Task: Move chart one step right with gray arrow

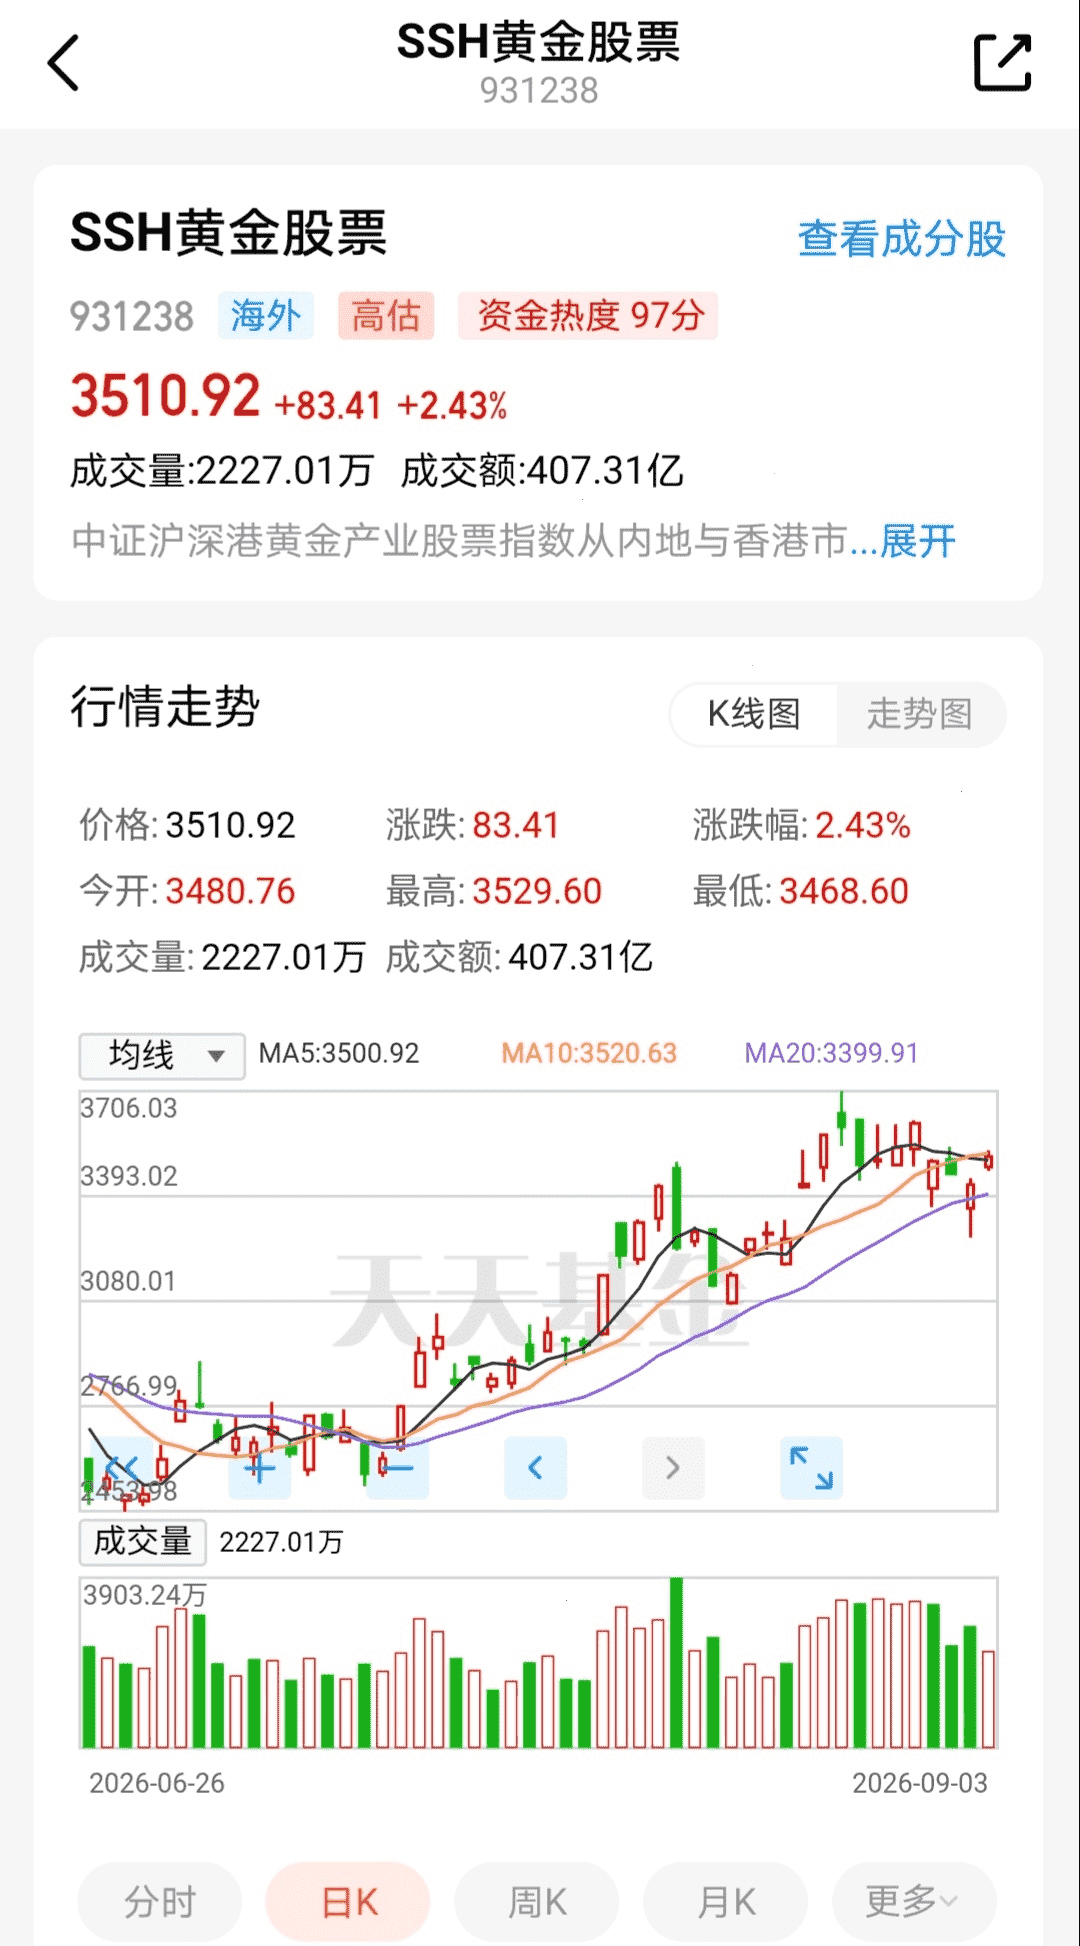Action: (674, 1468)
